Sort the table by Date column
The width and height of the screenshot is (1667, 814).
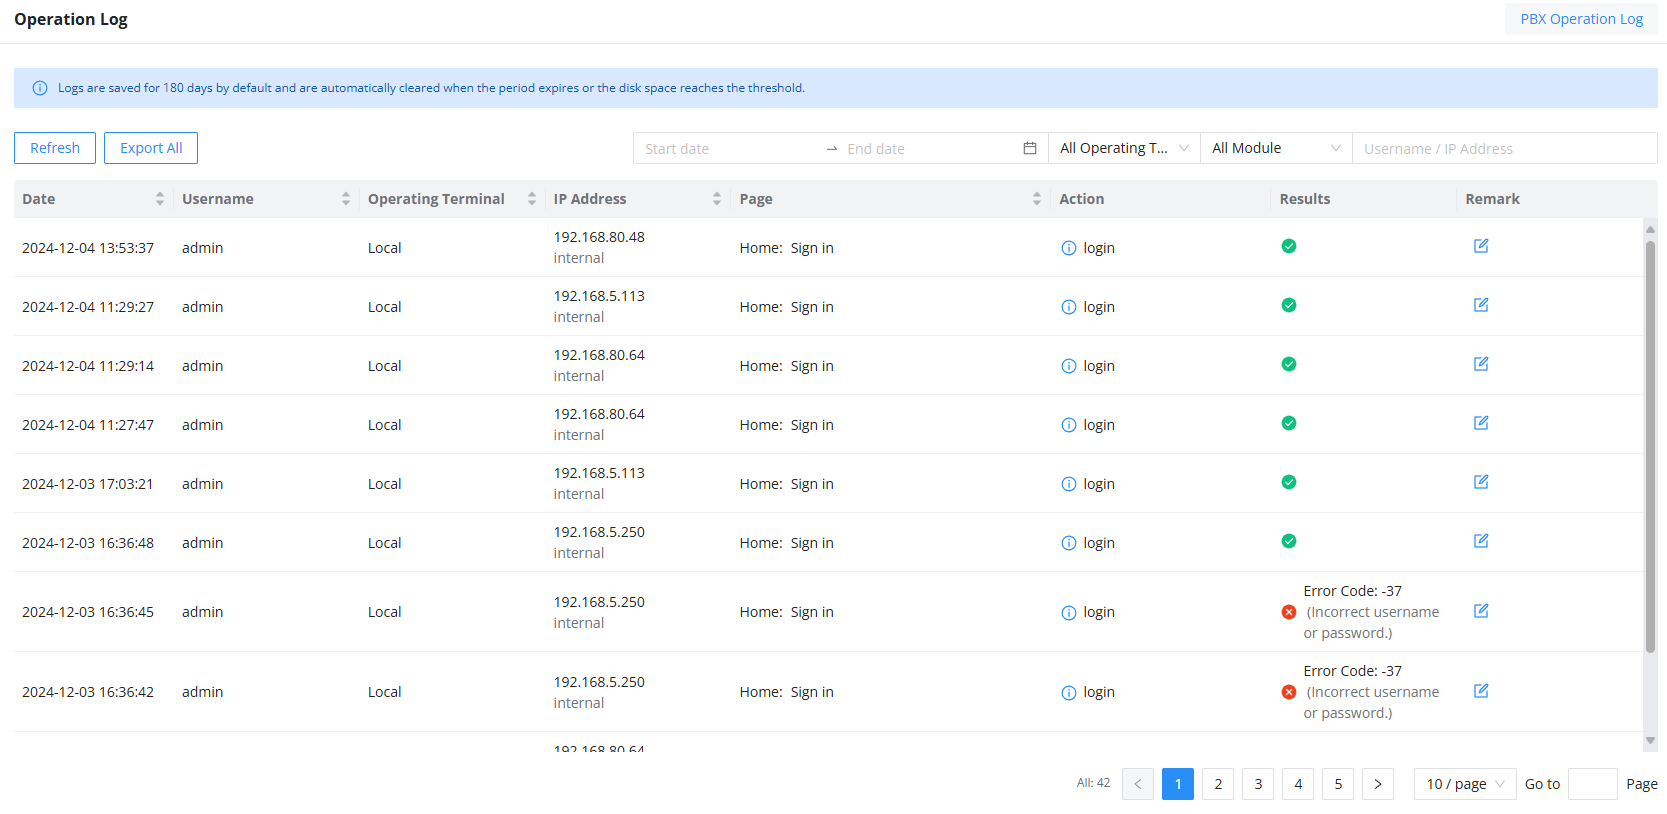[x=159, y=199]
